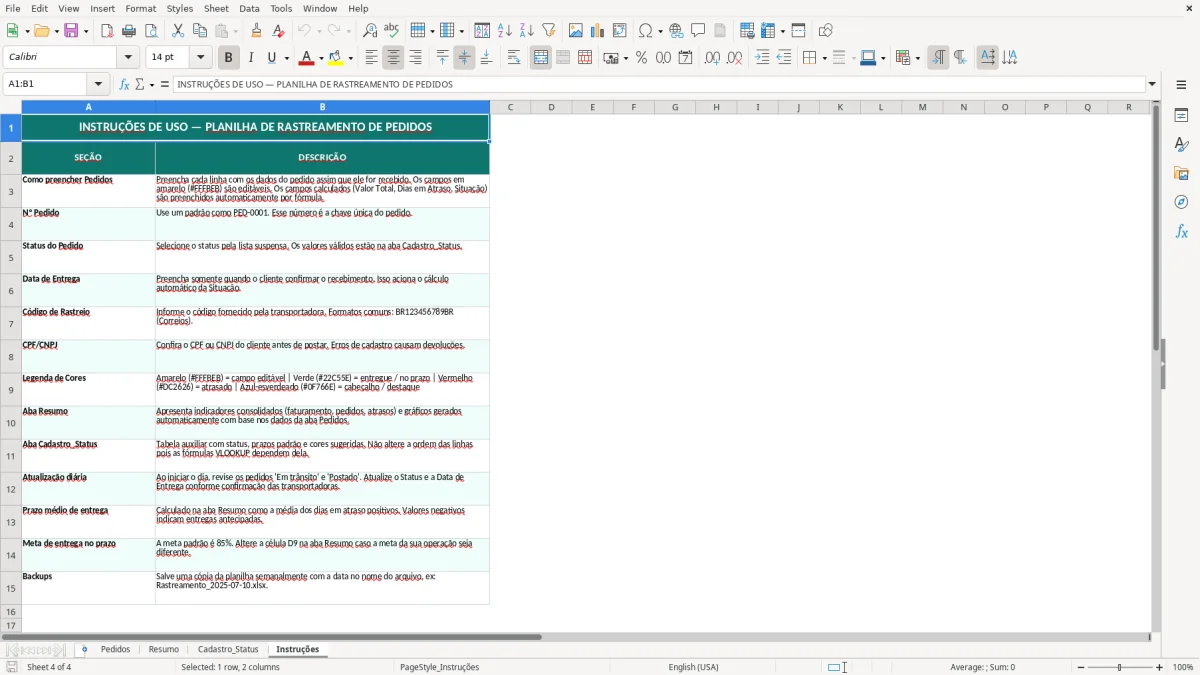1200x675 pixels.
Task: Open the Borders dropdown arrow
Action: pos(823,58)
